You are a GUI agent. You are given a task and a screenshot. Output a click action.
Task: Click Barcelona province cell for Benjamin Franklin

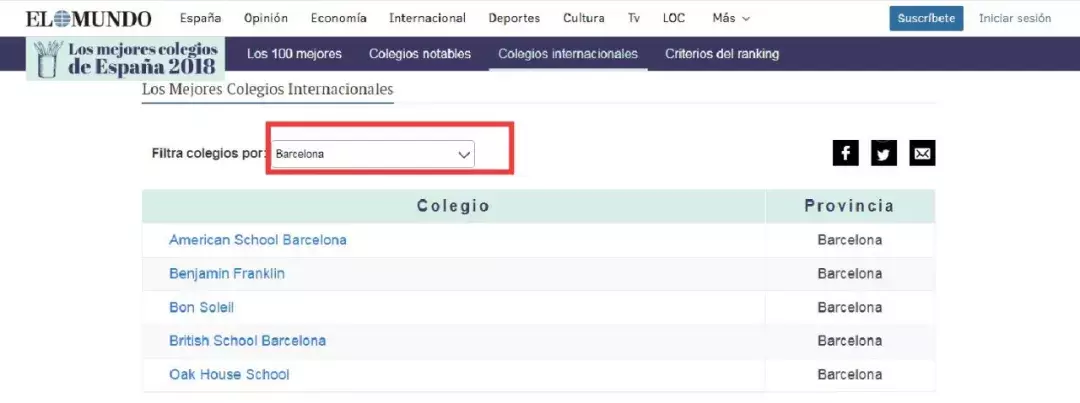click(x=850, y=274)
